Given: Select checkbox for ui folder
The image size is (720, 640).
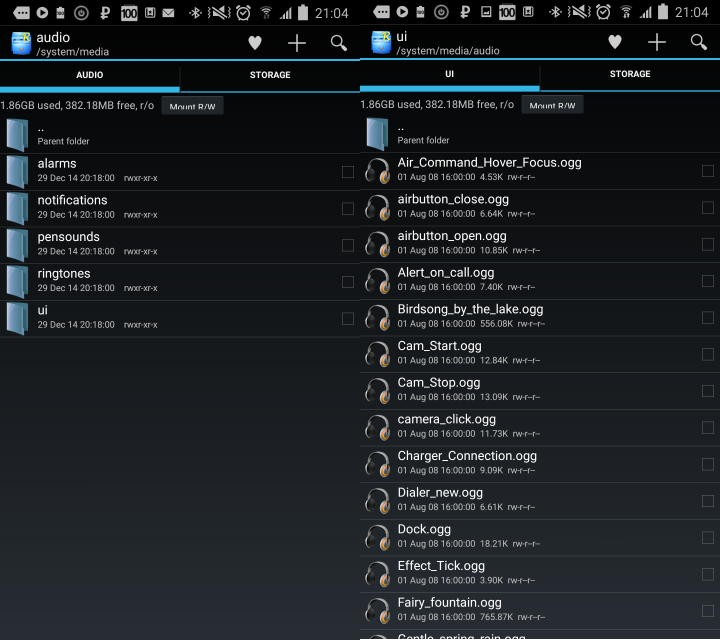Looking at the screenshot, I should pyautogui.click(x=348, y=319).
